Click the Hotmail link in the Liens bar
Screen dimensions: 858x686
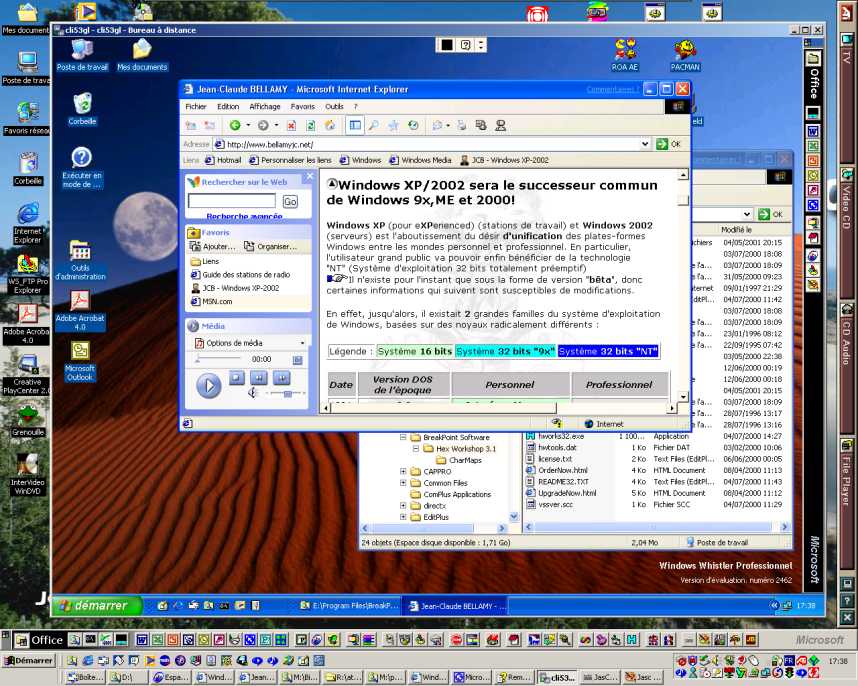tap(223, 160)
